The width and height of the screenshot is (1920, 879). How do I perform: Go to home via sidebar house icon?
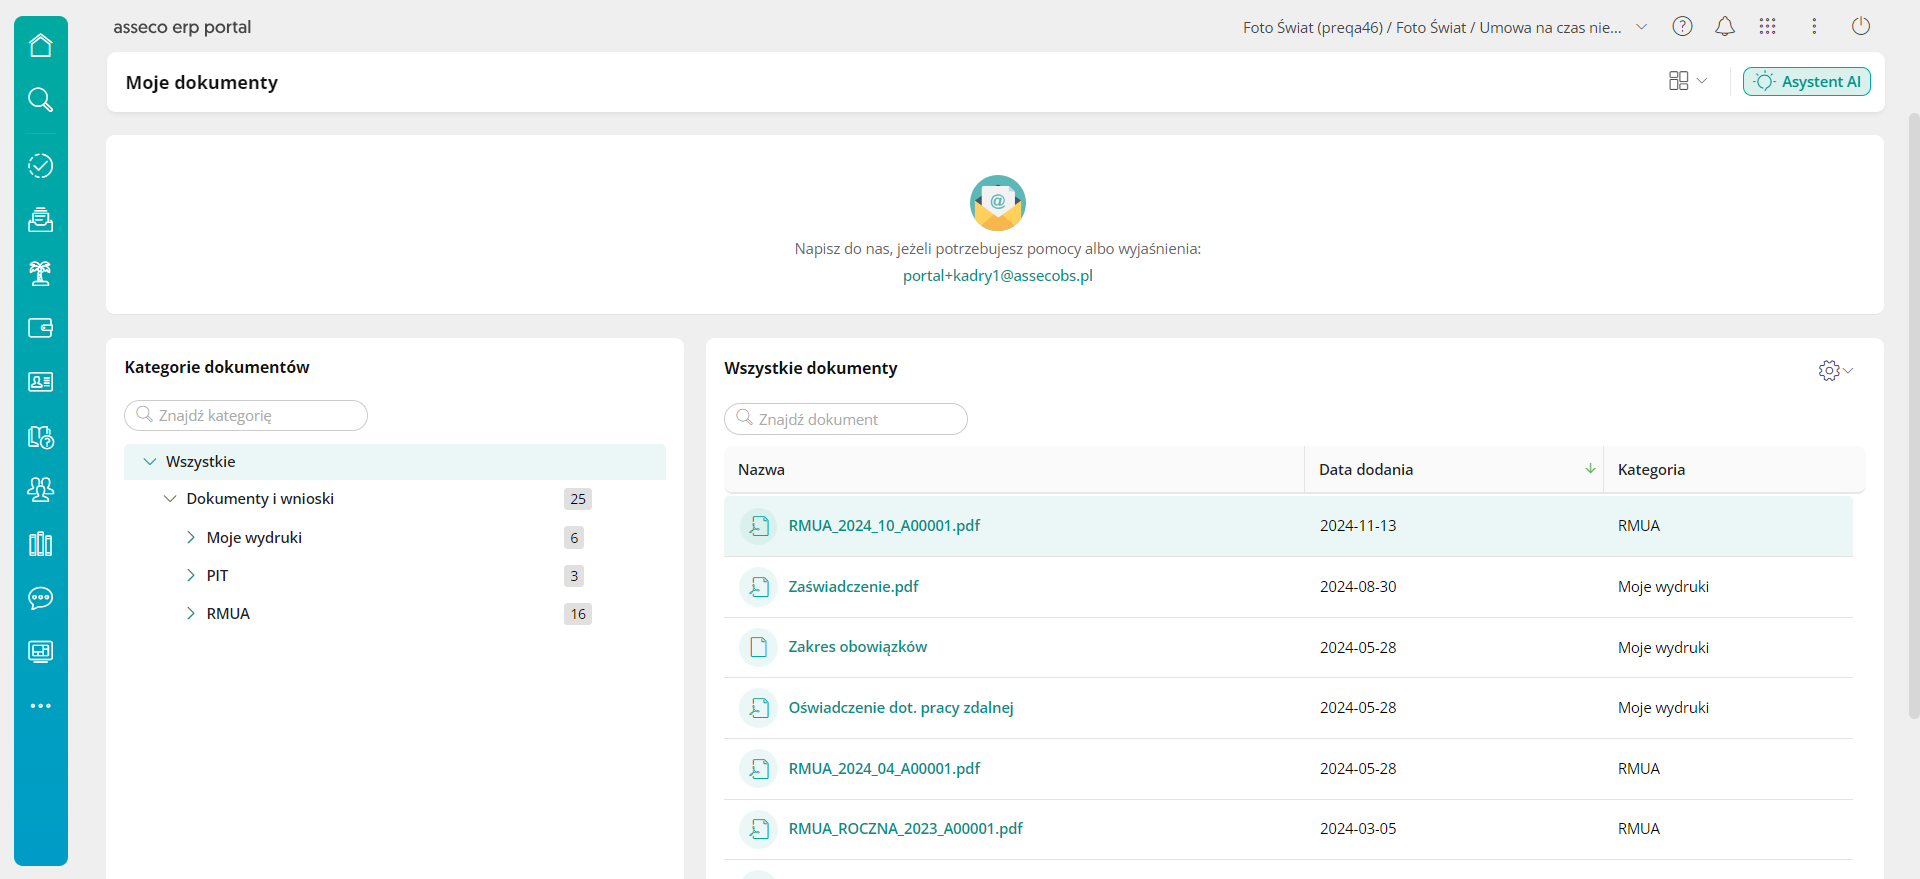click(x=41, y=46)
